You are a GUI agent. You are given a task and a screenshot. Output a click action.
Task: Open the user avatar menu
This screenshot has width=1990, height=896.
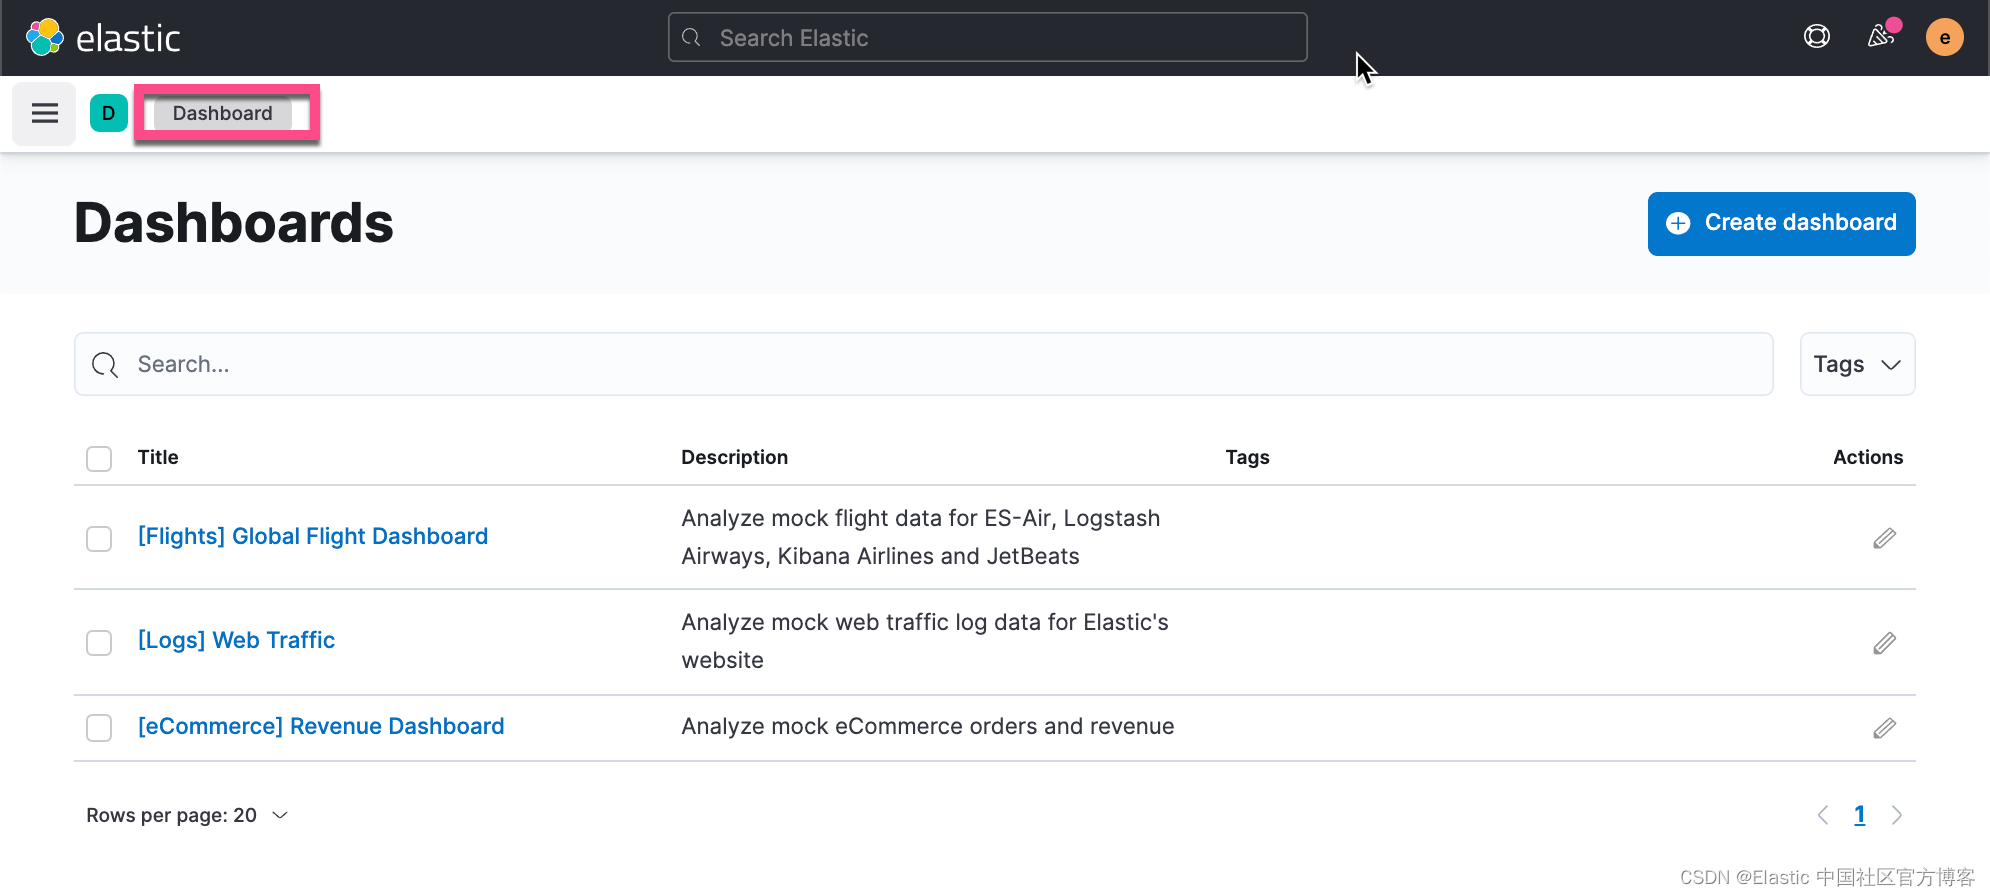point(1944,38)
